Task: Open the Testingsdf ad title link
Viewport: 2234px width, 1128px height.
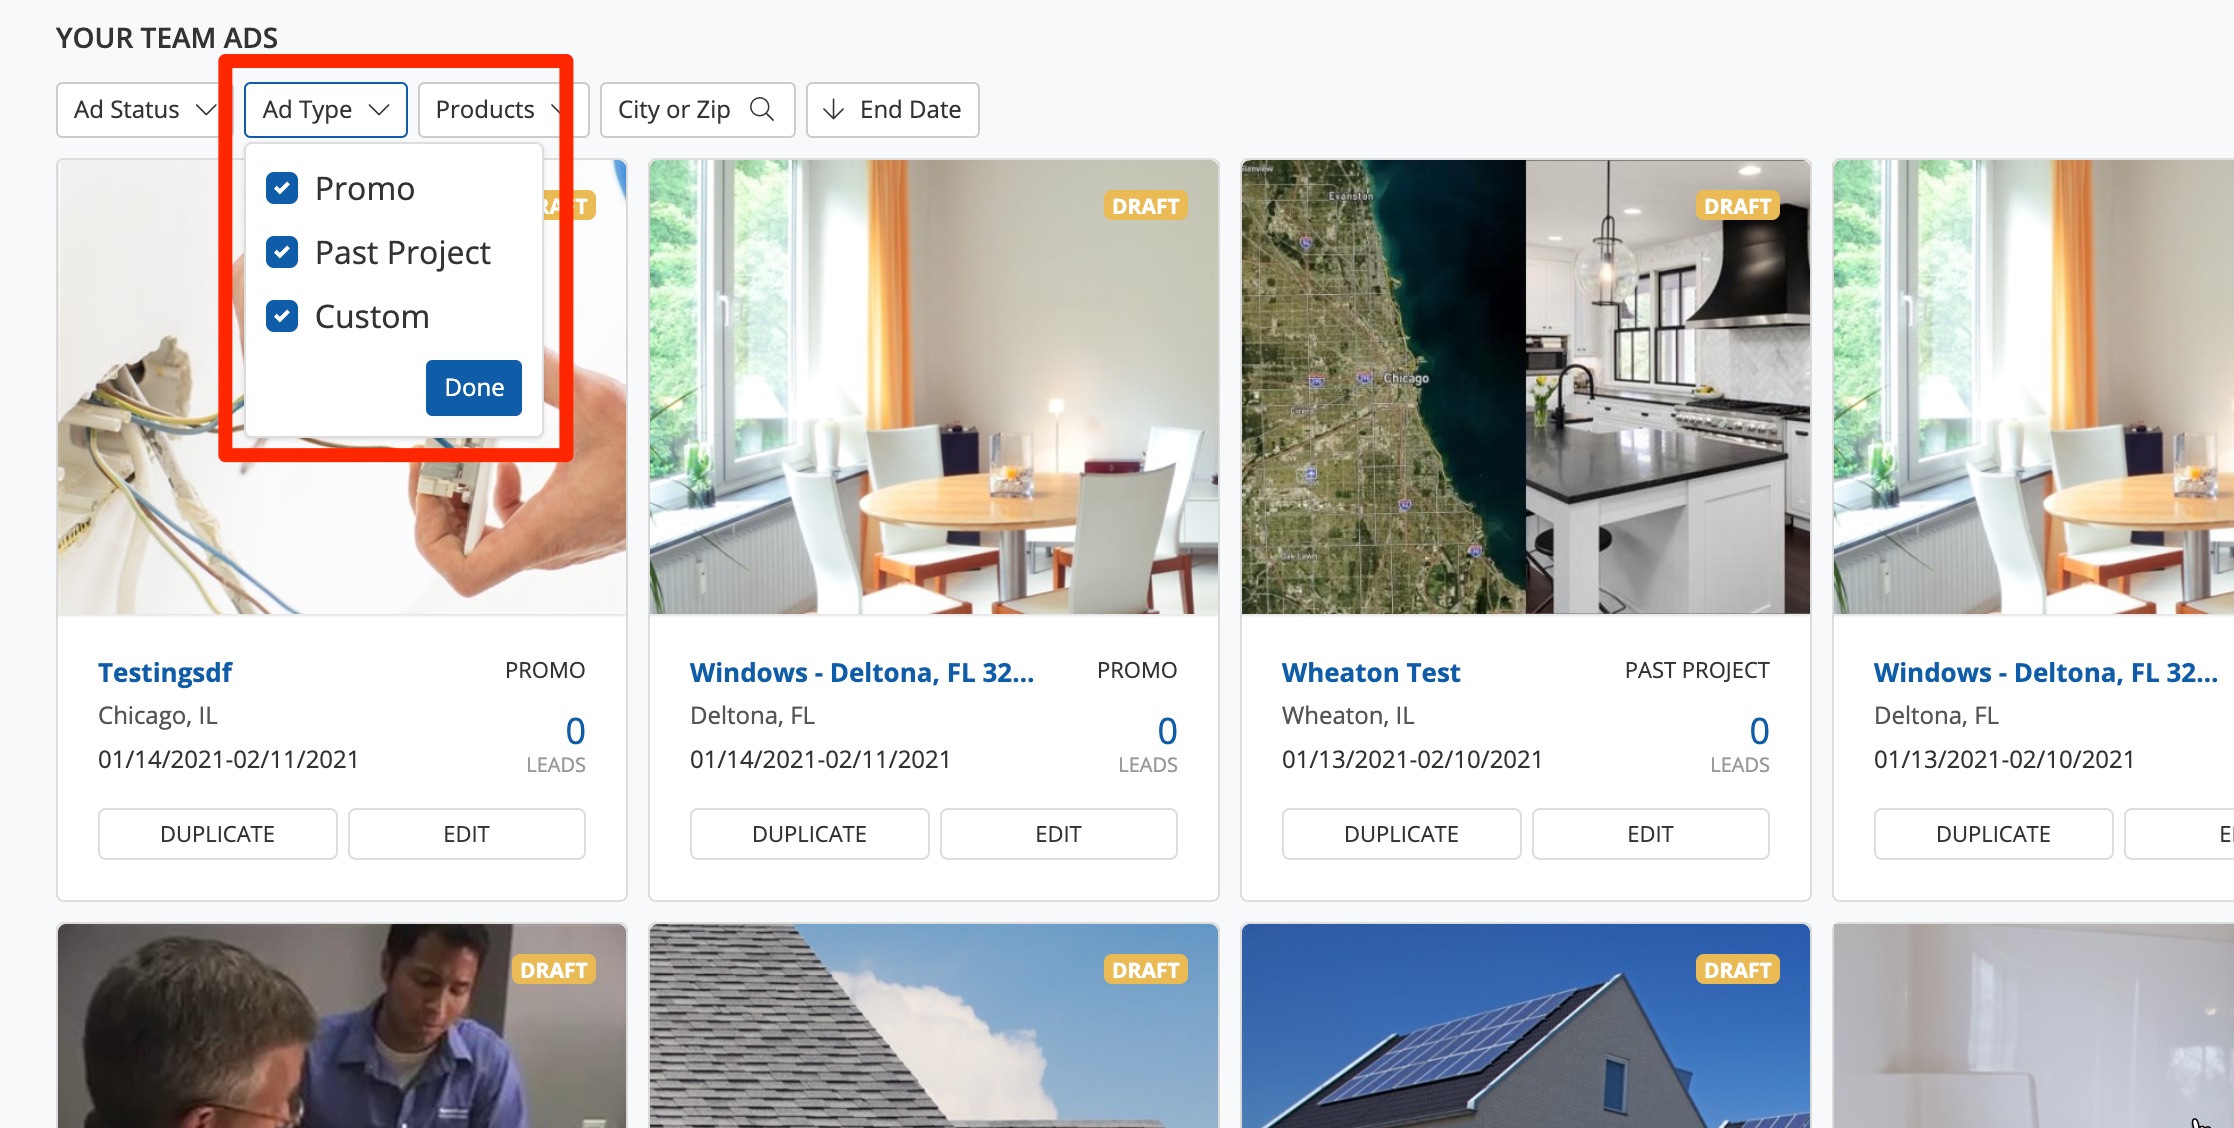Action: pyautogui.click(x=165, y=672)
